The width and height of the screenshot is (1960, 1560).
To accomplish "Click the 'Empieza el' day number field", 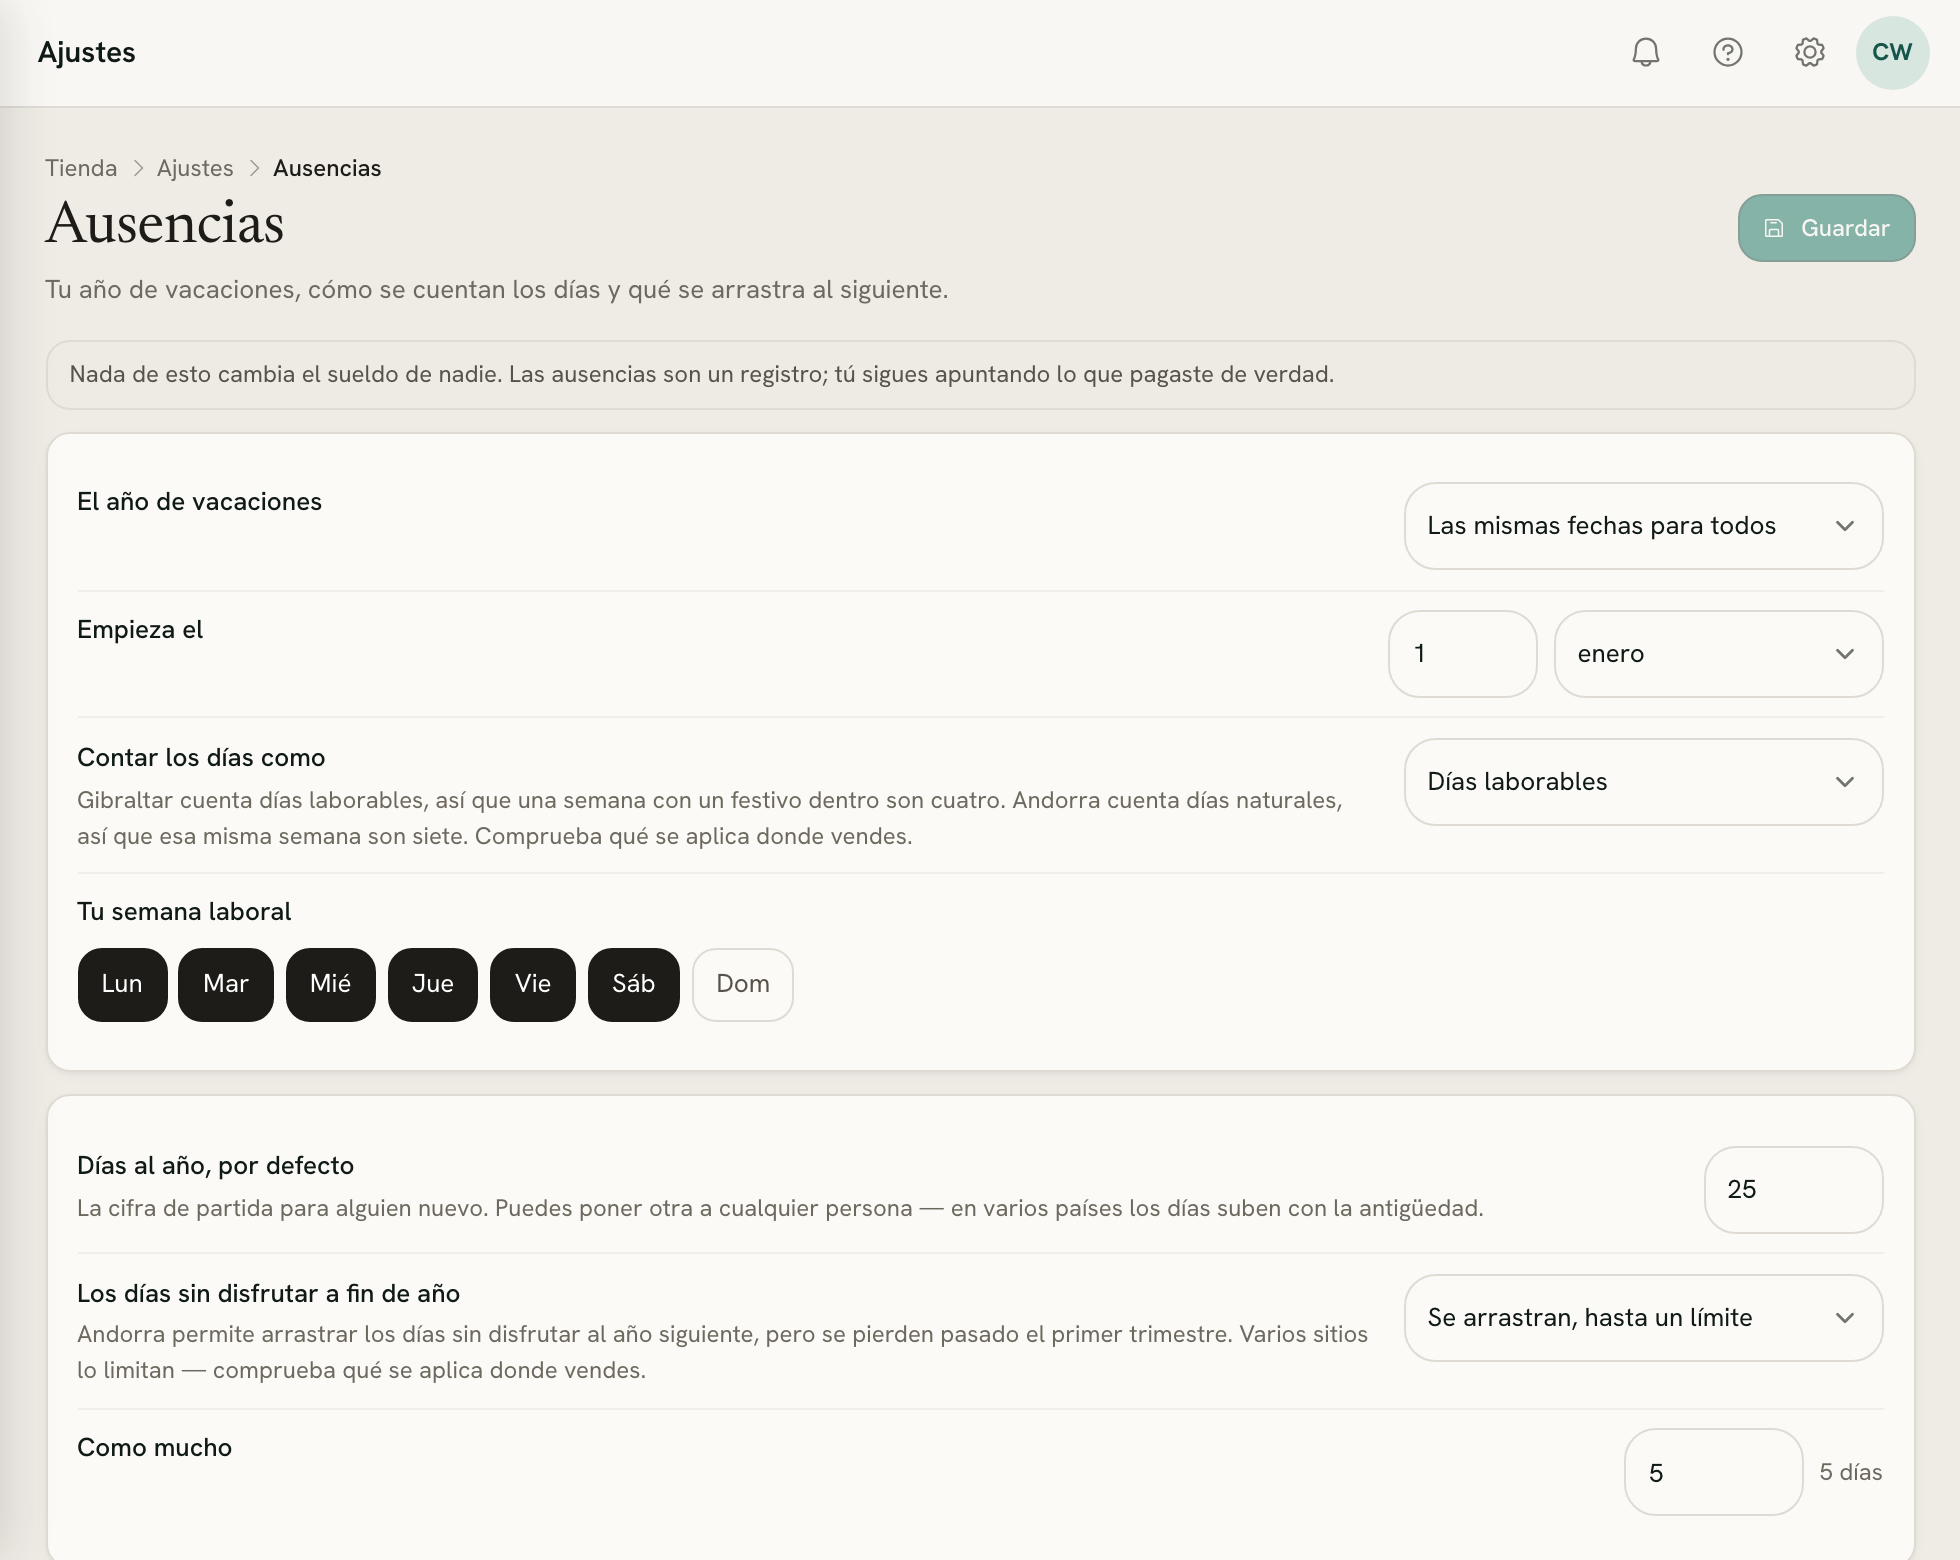I will [x=1462, y=654].
